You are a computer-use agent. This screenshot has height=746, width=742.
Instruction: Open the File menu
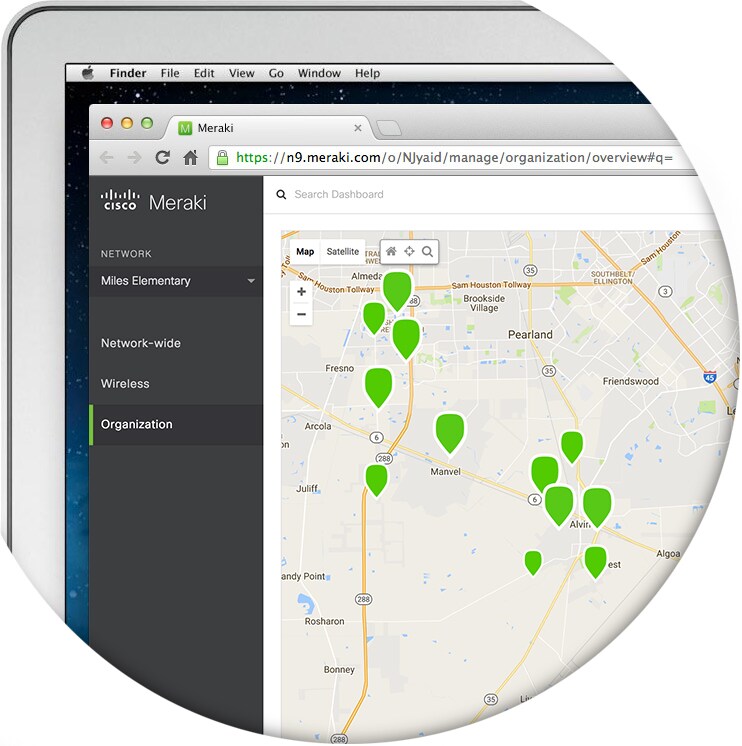pyautogui.click(x=170, y=73)
